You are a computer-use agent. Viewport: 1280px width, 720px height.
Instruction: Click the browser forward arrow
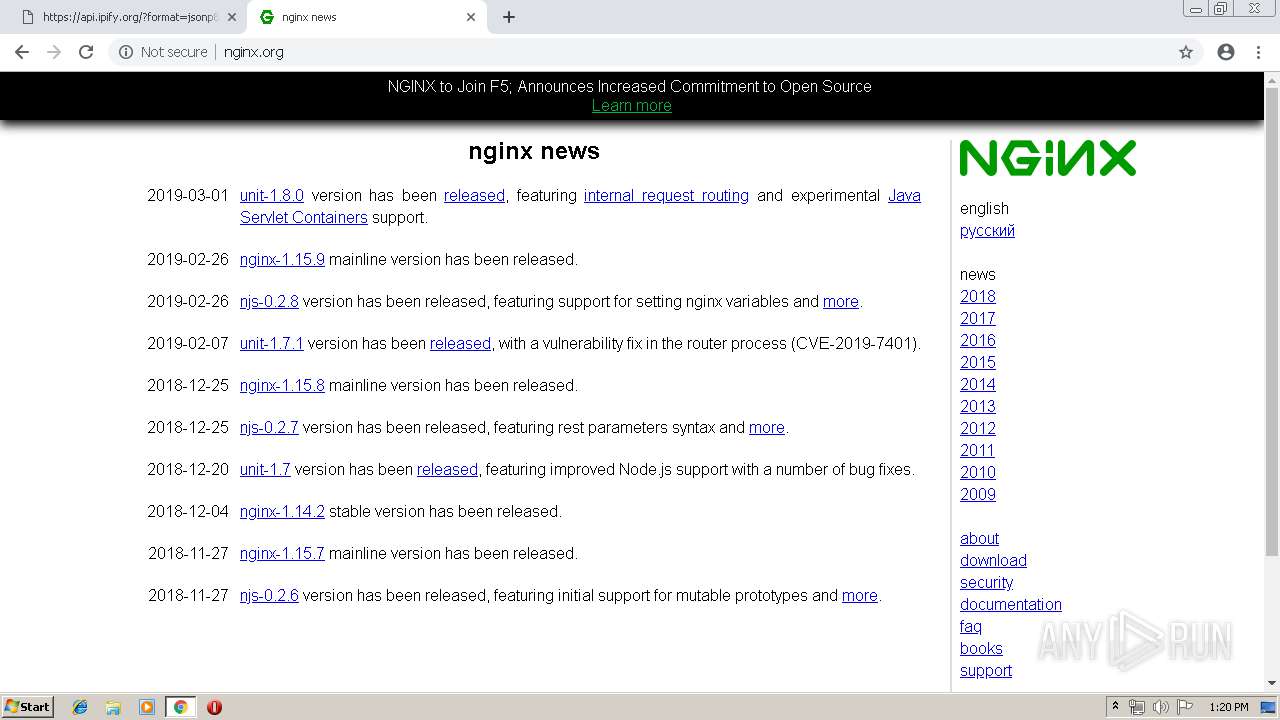click(x=54, y=52)
